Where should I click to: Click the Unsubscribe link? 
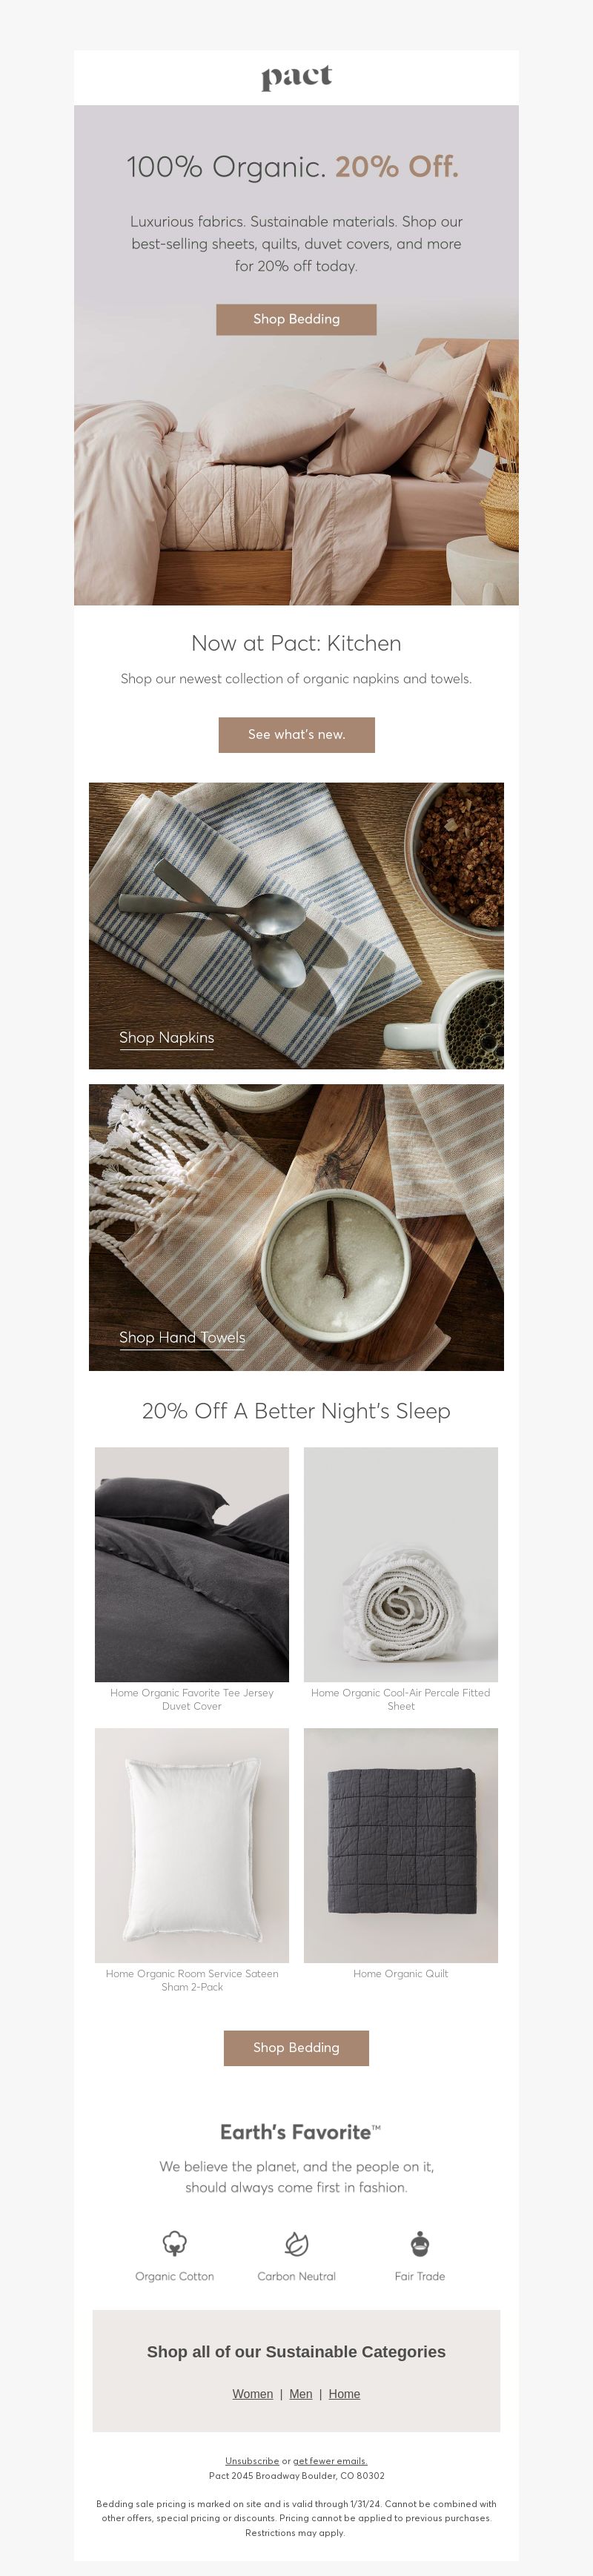click(252, 2461)
